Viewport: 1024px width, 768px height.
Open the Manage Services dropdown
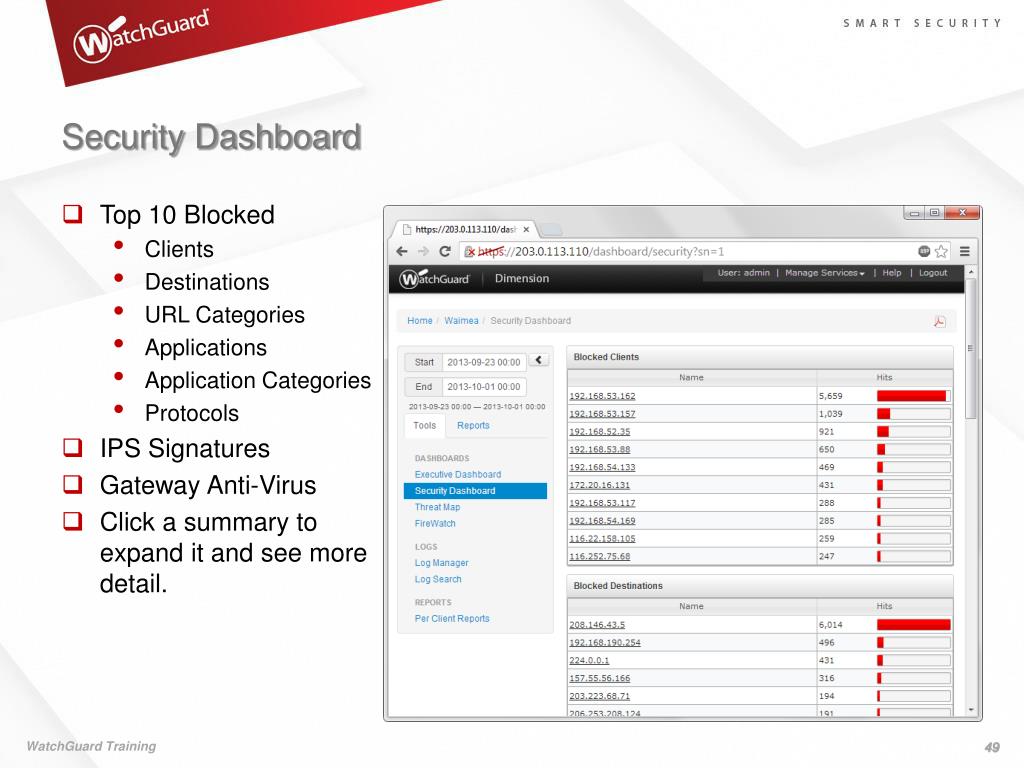point(825,273)
